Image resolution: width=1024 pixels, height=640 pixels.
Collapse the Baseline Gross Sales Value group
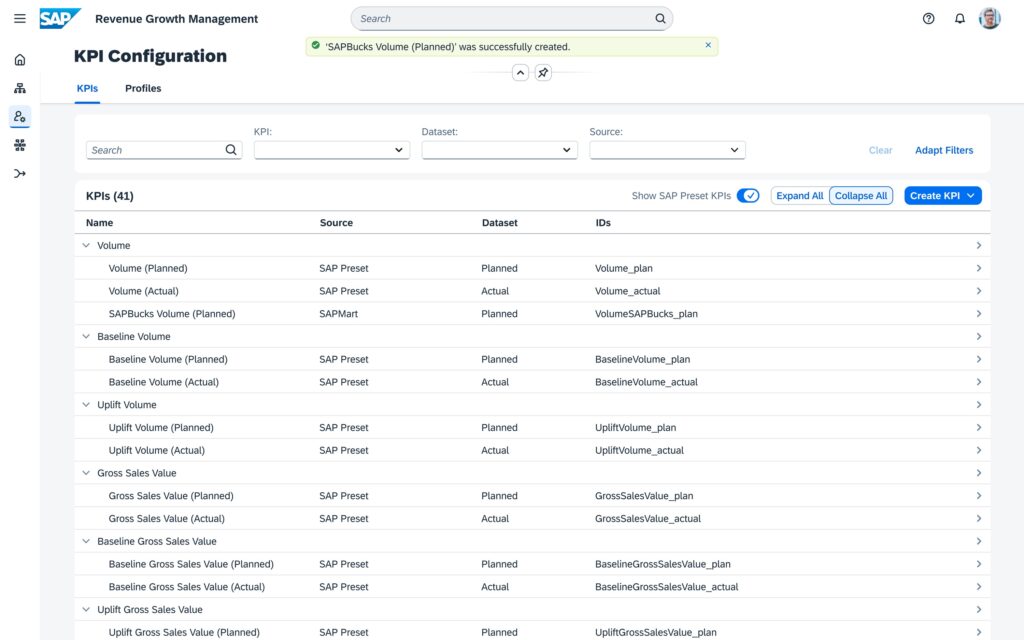pos(86,541)
